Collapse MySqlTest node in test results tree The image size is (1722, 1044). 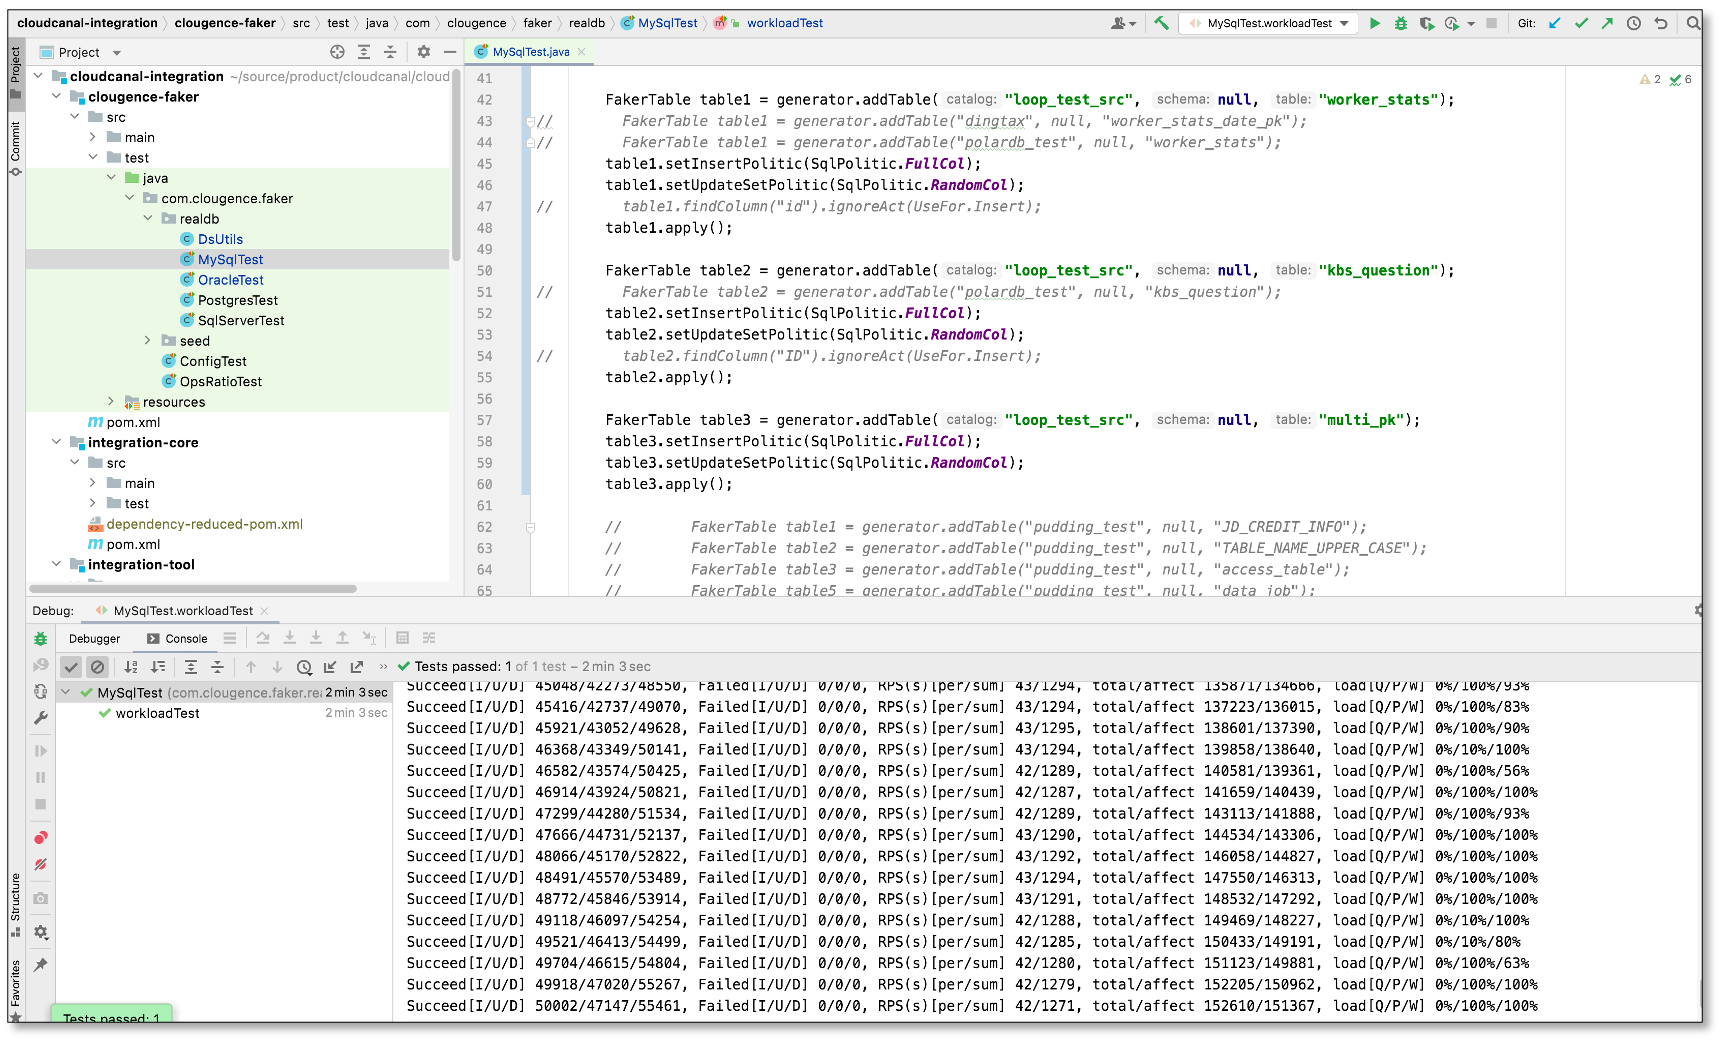[x=66, y=692]
